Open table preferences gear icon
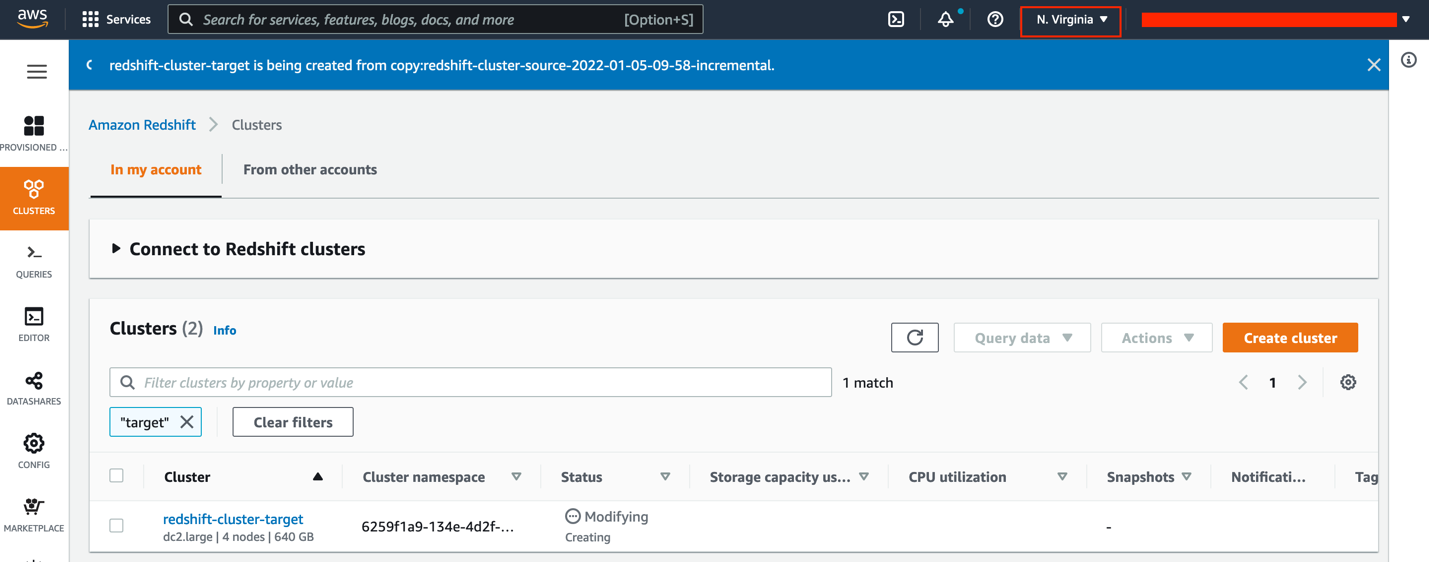Viewport: 1429px width, 562px height. tap(1348, 382)
